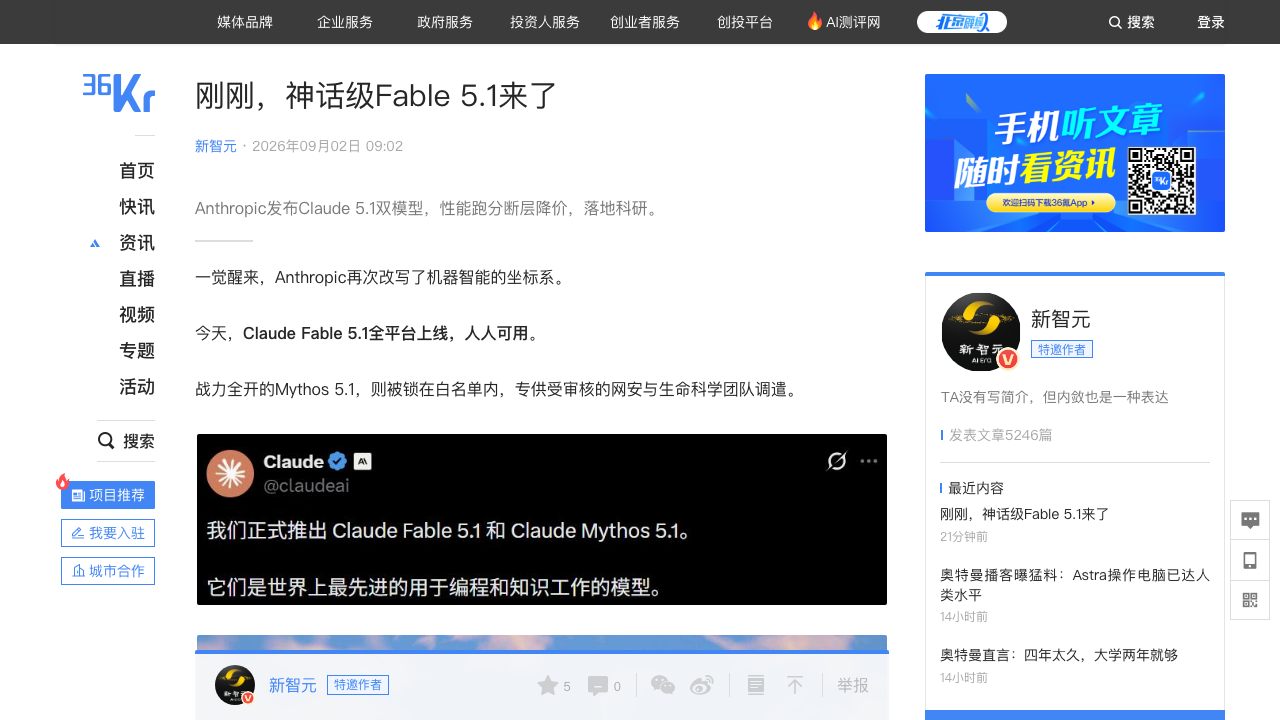
Task: Click 特邀作者 tag in author card
Action: [x=1062, y=349]
